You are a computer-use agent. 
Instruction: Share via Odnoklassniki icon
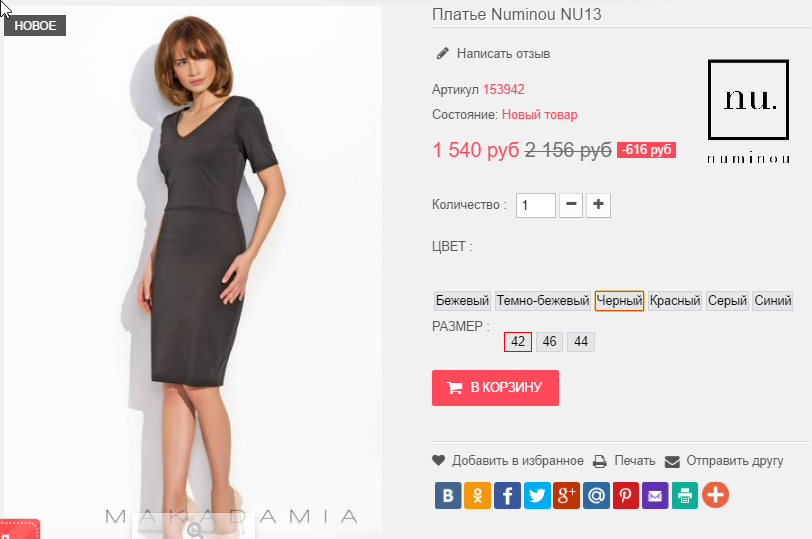(x=478, y=495)
